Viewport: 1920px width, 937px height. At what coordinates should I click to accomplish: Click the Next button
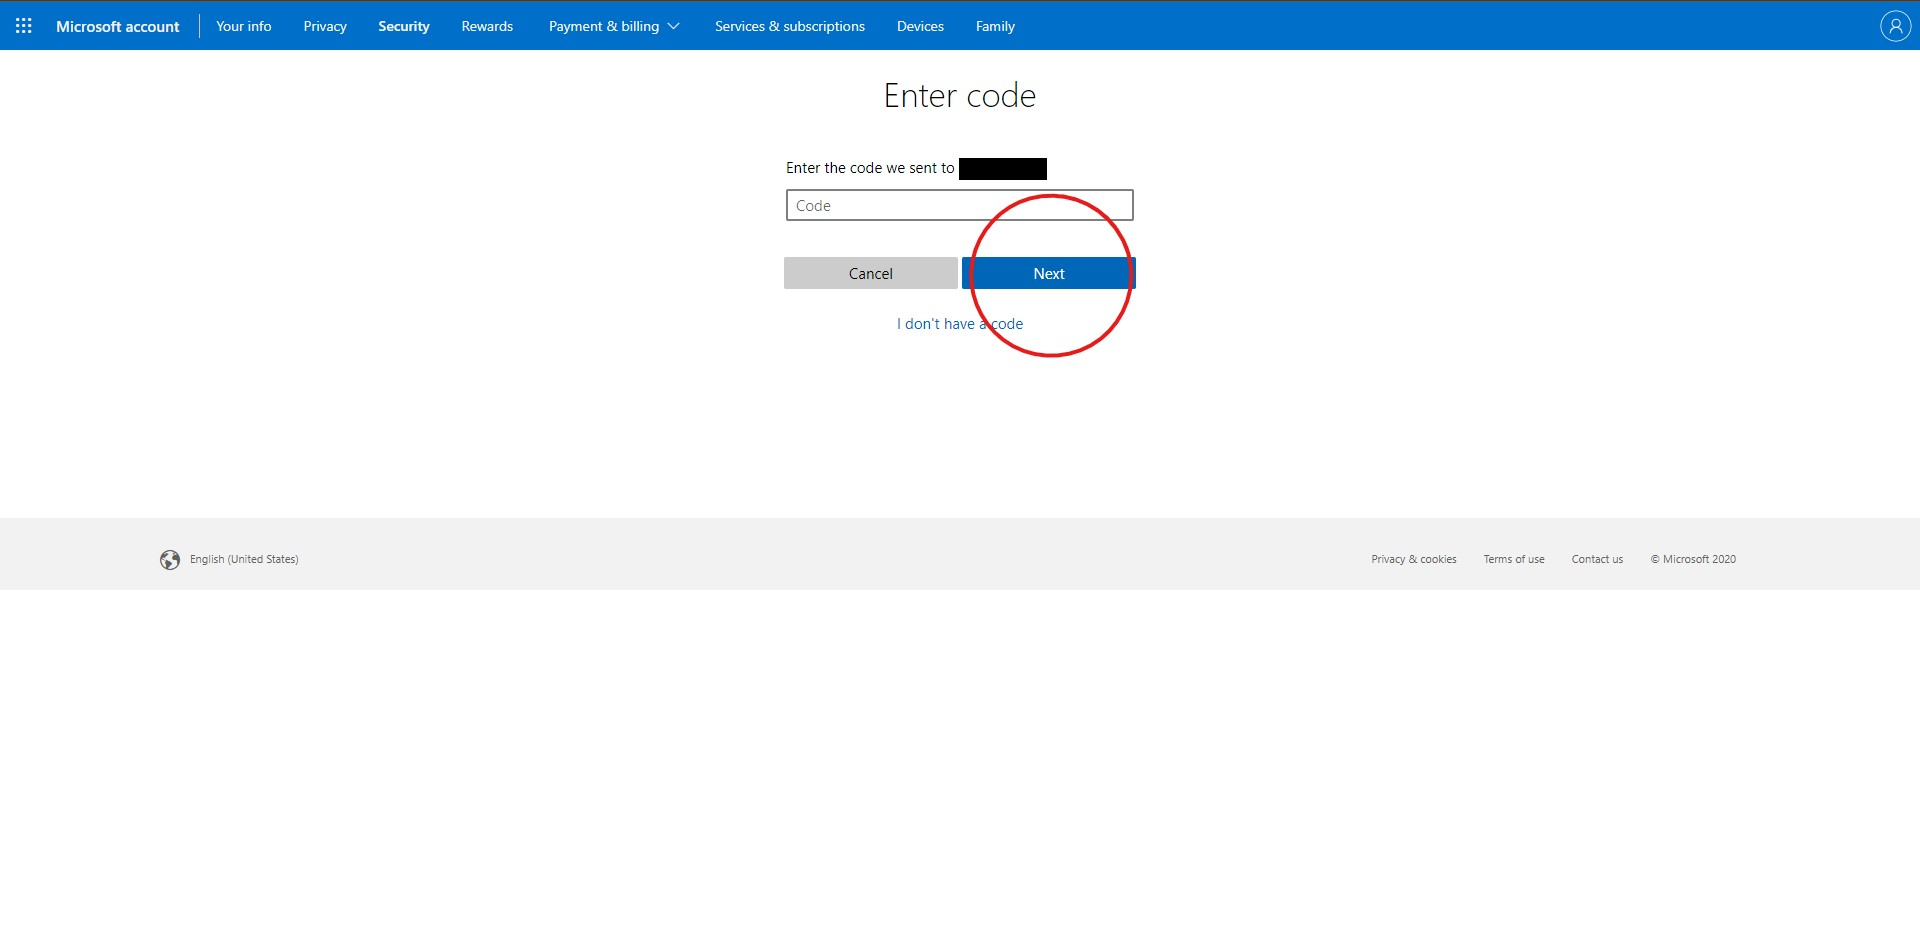[1049, 273]
